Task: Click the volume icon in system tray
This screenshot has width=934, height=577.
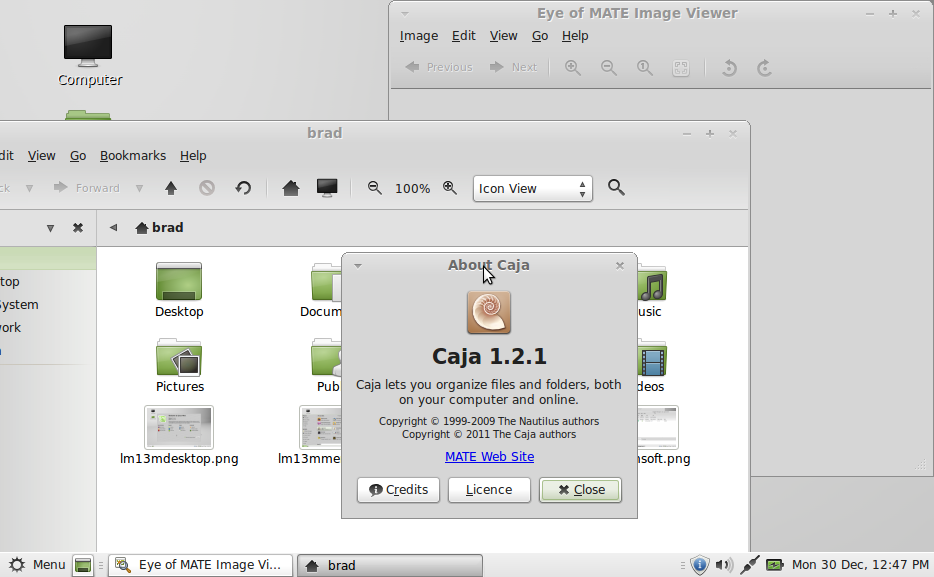Action: 724,564
